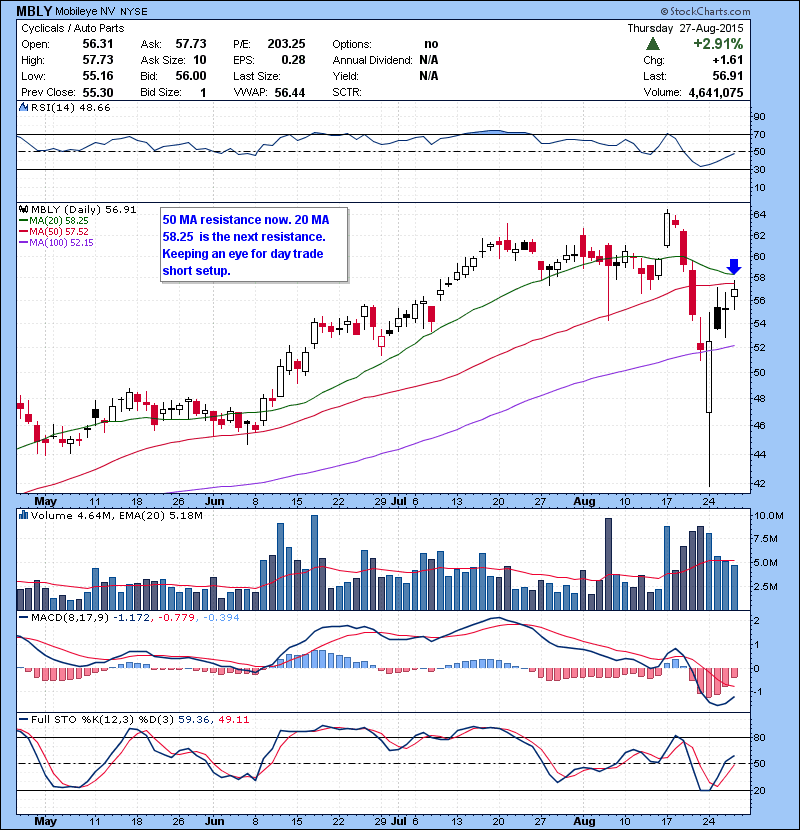Click the SCTR label
800x830 pixels.
point(347,93)
